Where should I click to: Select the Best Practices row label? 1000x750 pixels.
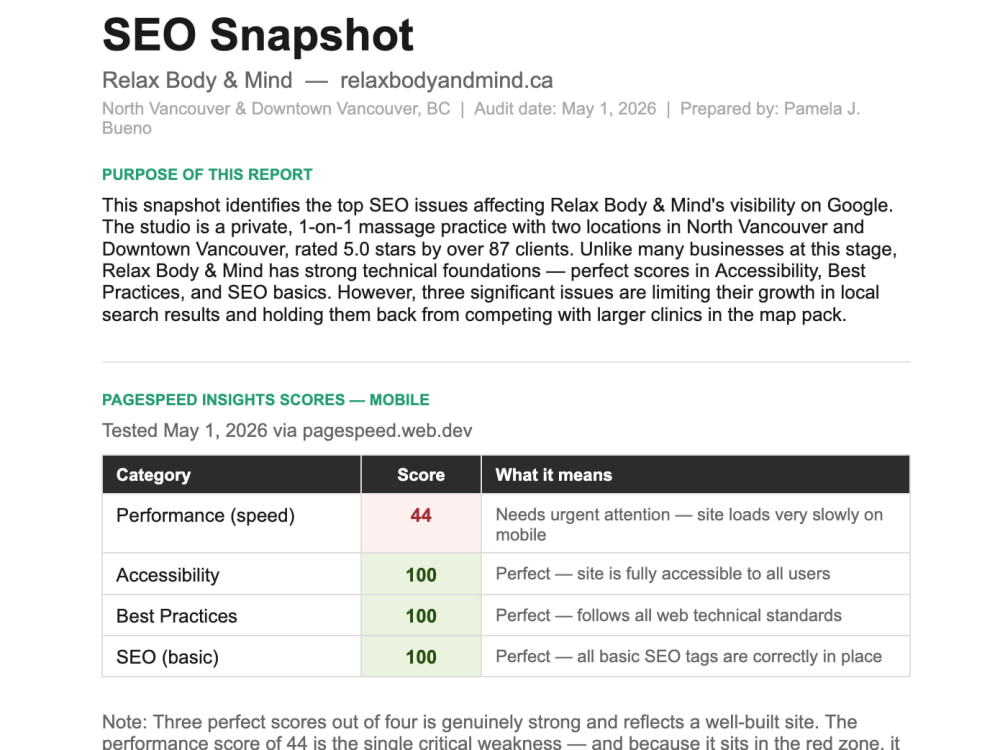[x=177, y=616]
